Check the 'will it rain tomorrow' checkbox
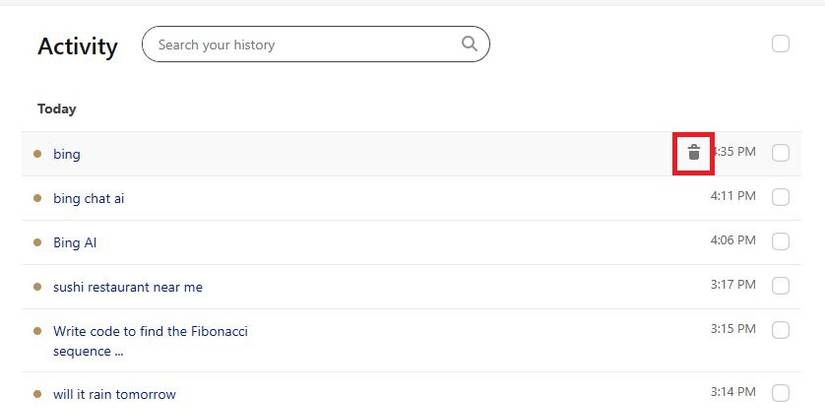Image resolution: width=825 pixels, height=409 pixels. tap(781, 393)
